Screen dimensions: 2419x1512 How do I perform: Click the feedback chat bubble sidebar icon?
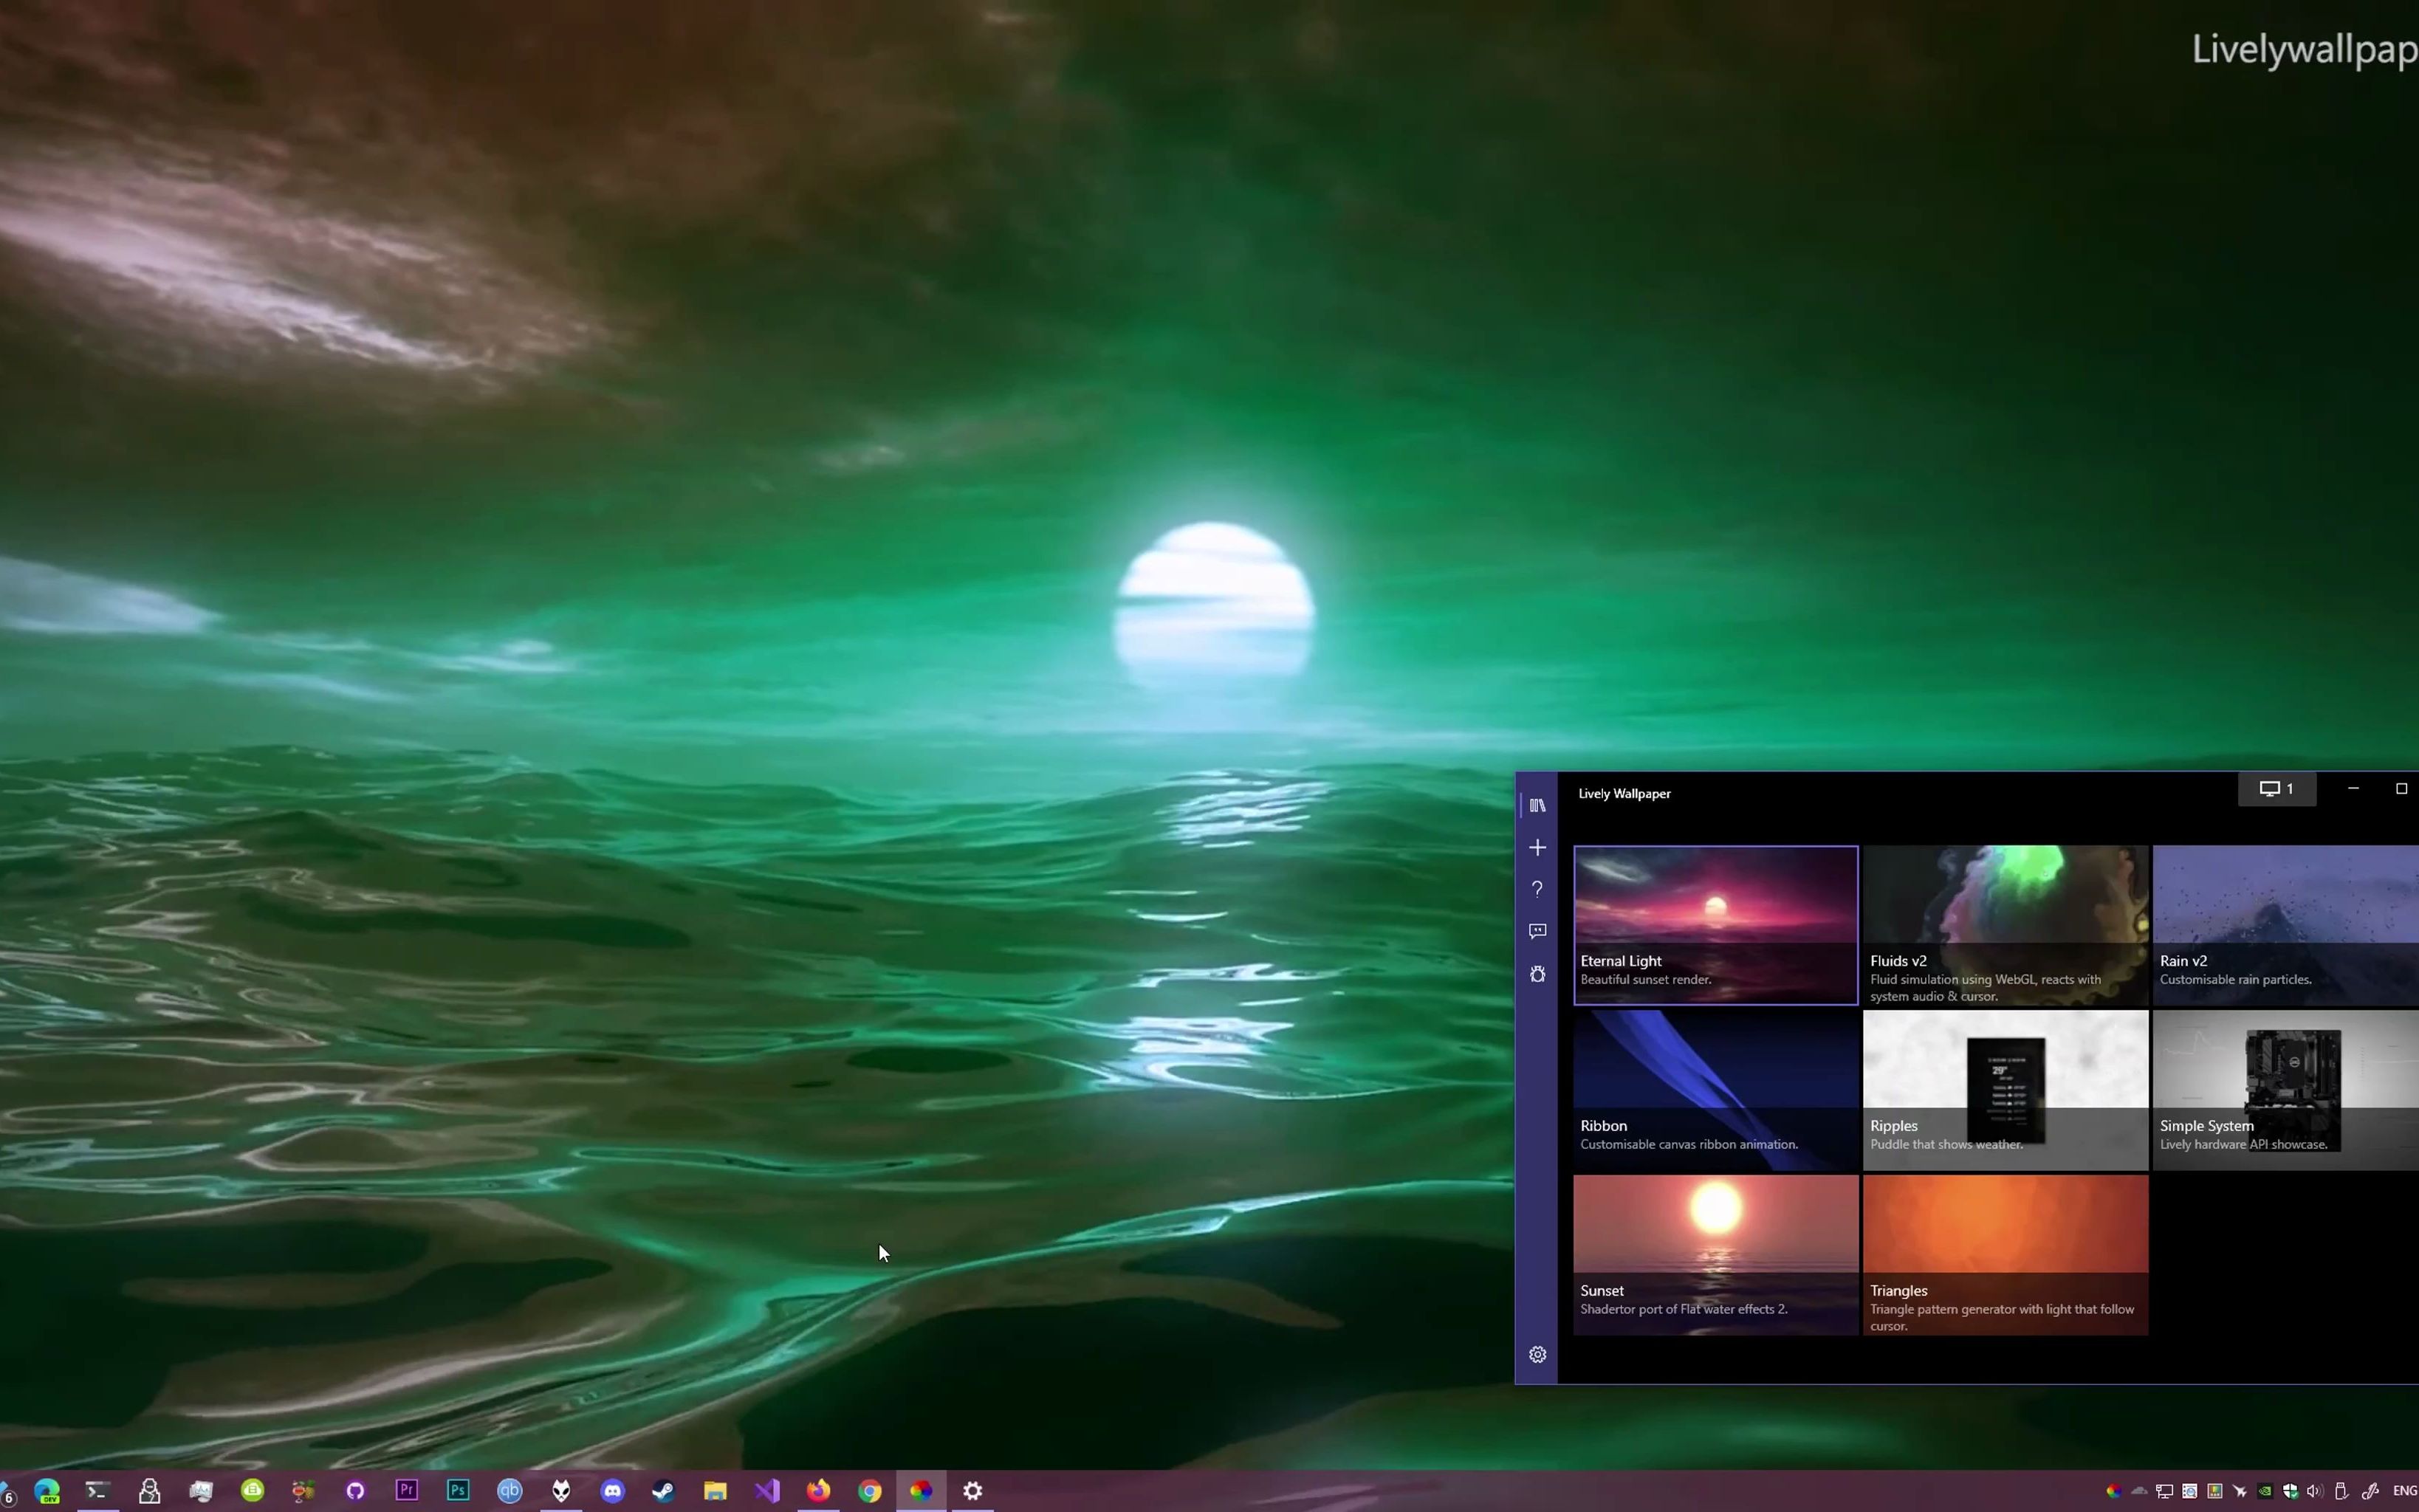click(x=1537, y=931)
